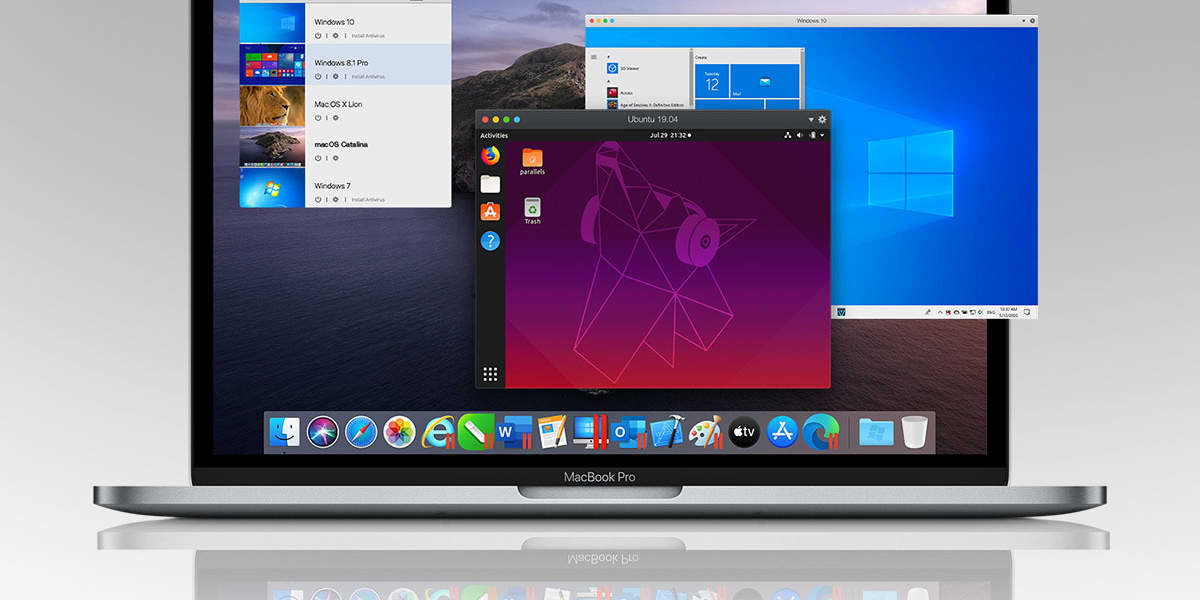1200x600 pixels.
Task: Toggle power for Windows 8.1 Pro VM
Action: coord(318,76)
